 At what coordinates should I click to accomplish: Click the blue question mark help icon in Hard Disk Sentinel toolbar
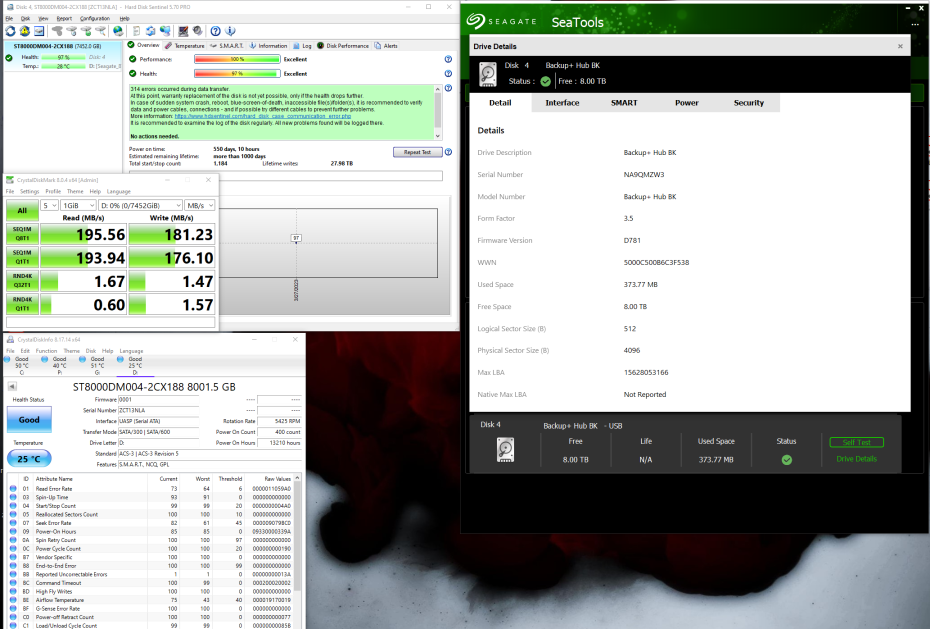tap(216, 31)
